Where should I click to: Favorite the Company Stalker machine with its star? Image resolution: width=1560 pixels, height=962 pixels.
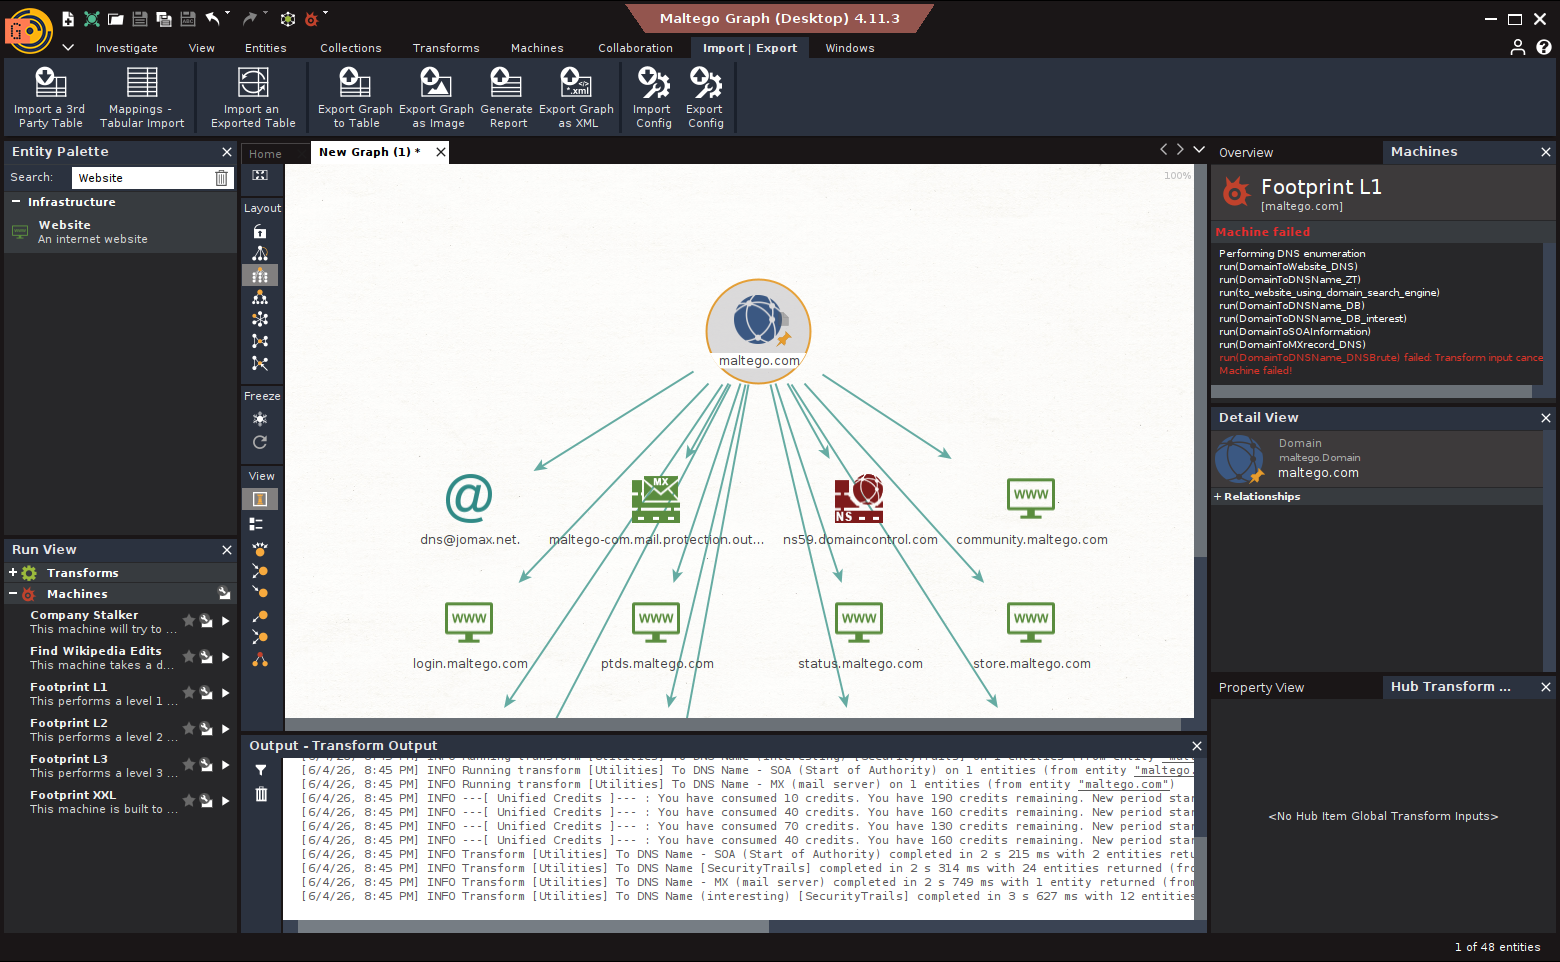click(188, 620)
